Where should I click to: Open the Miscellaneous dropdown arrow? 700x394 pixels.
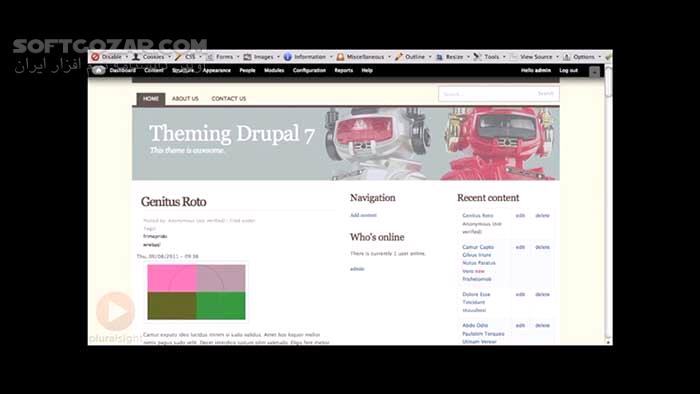pos(389,57)
